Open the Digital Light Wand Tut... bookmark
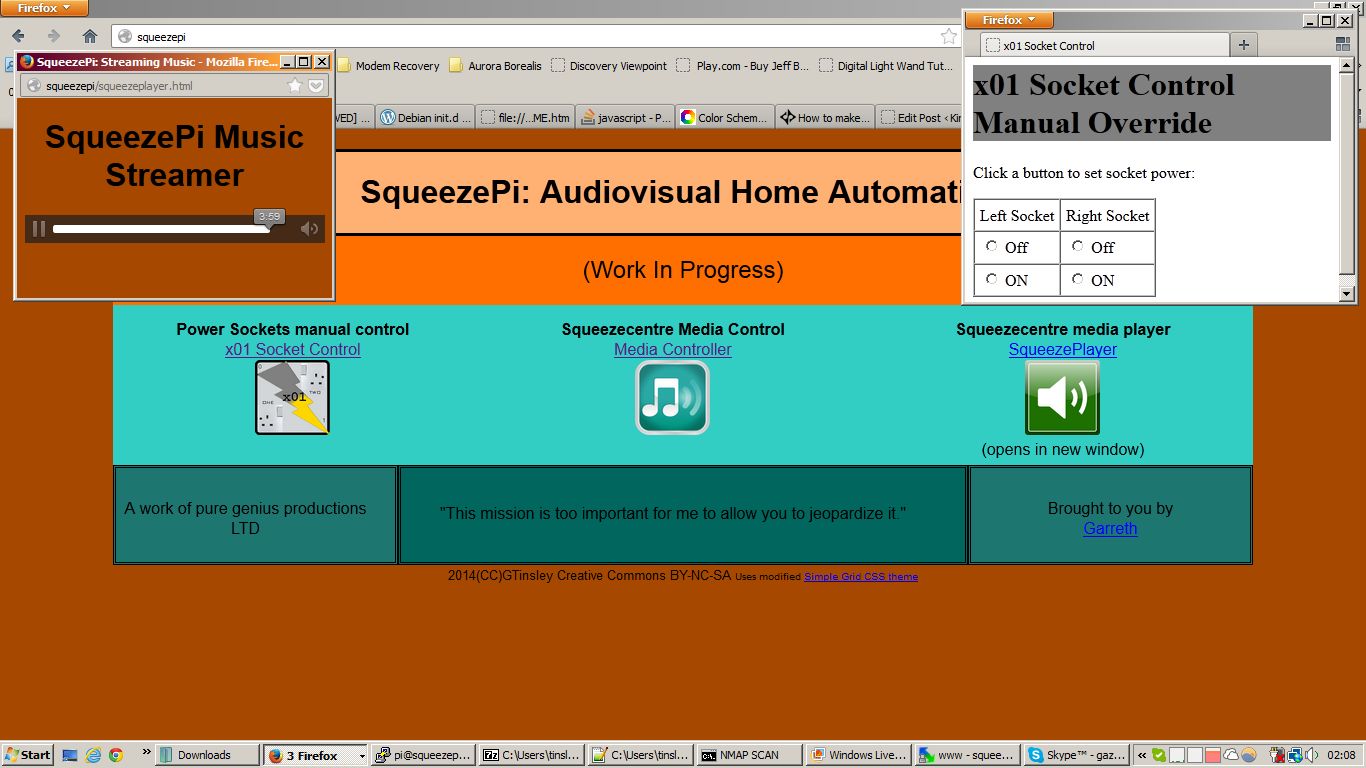 (886, 66)
